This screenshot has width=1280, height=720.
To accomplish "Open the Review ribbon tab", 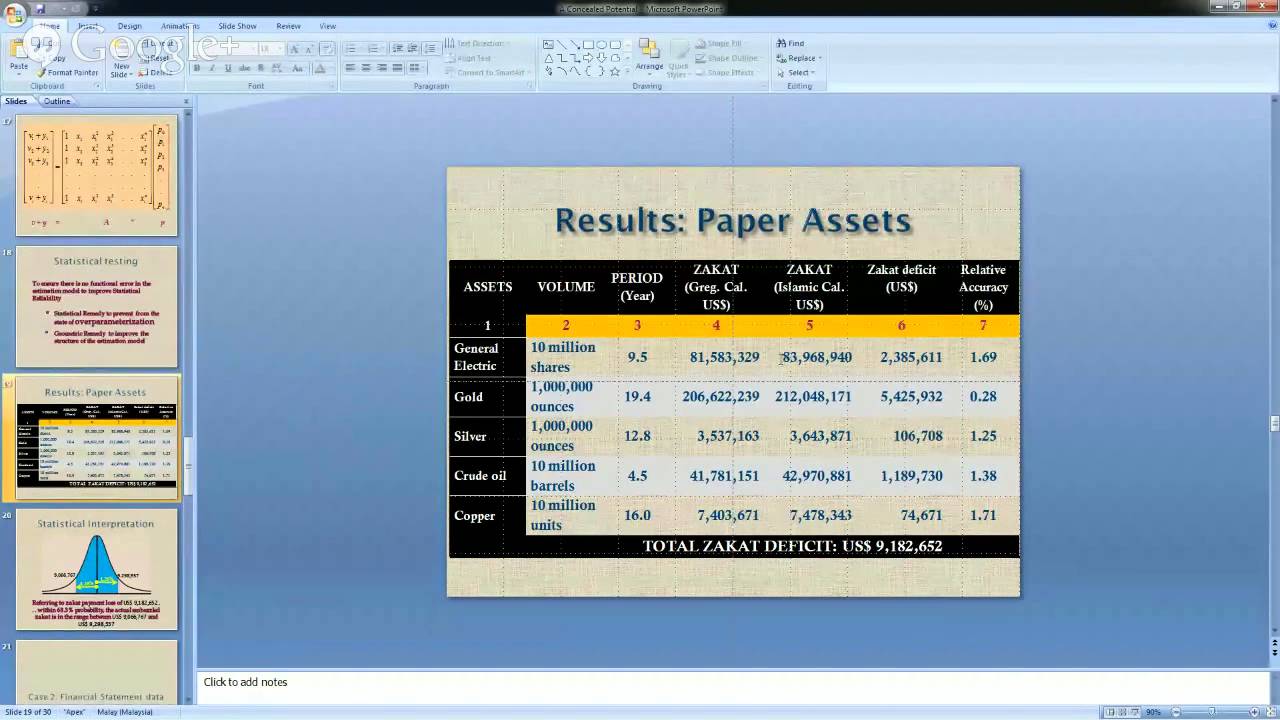I will pos(289,26).
